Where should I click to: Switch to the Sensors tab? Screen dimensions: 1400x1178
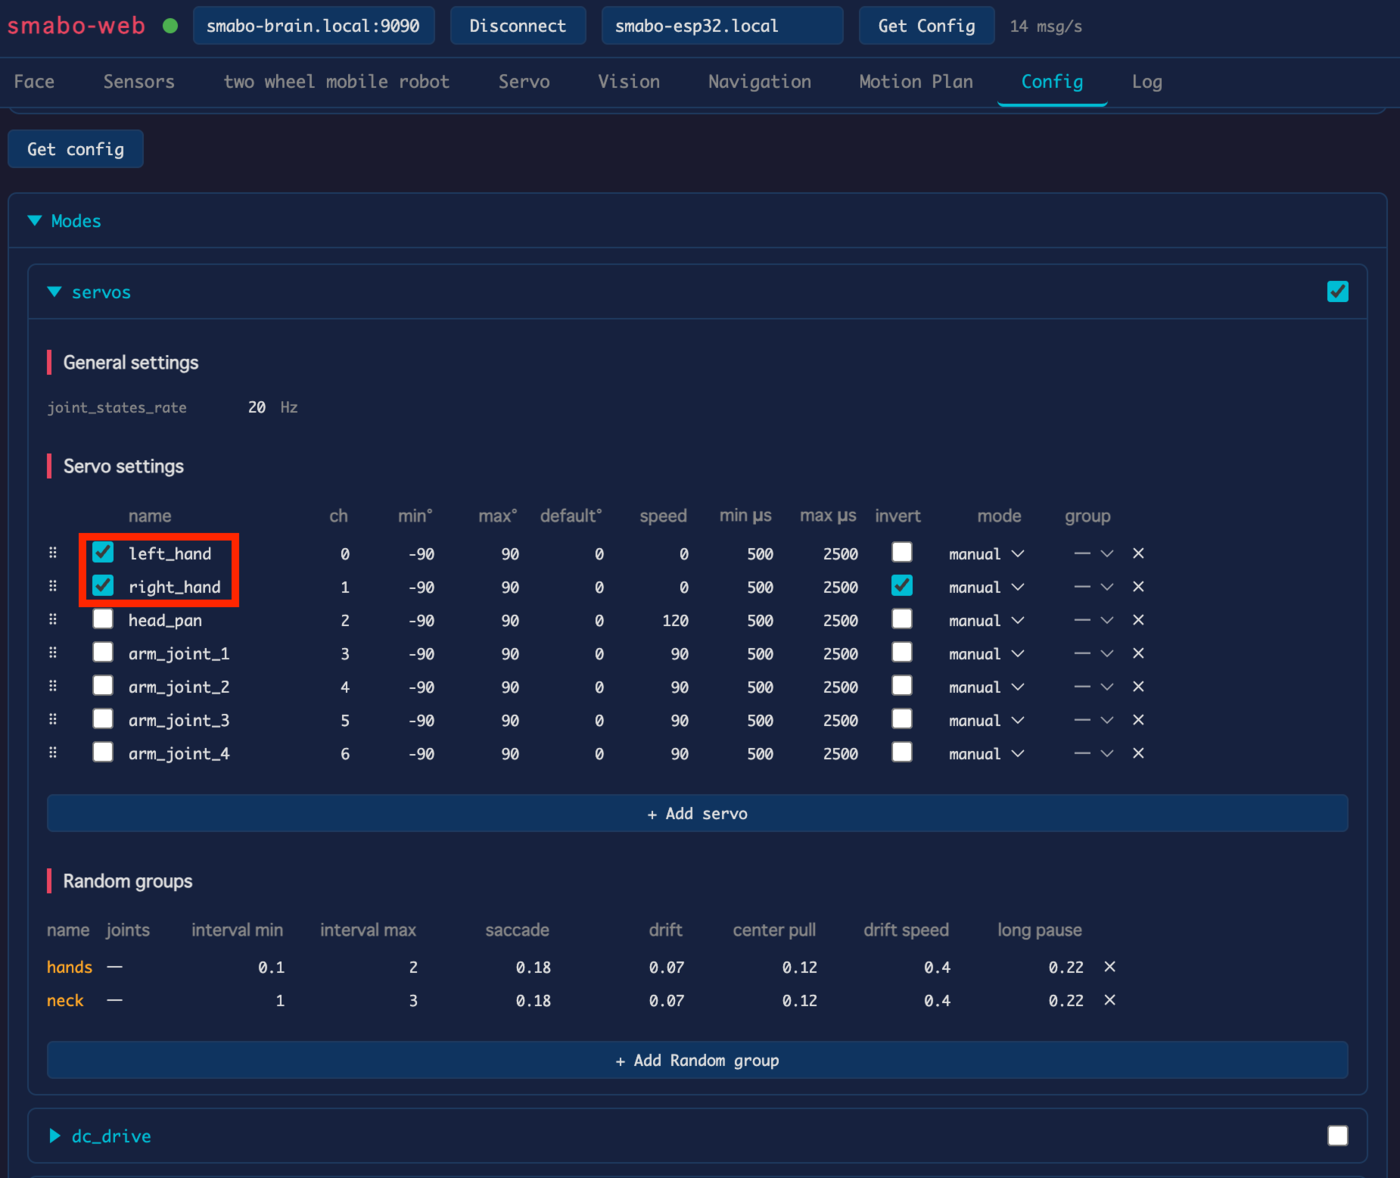tap(139, 82)
